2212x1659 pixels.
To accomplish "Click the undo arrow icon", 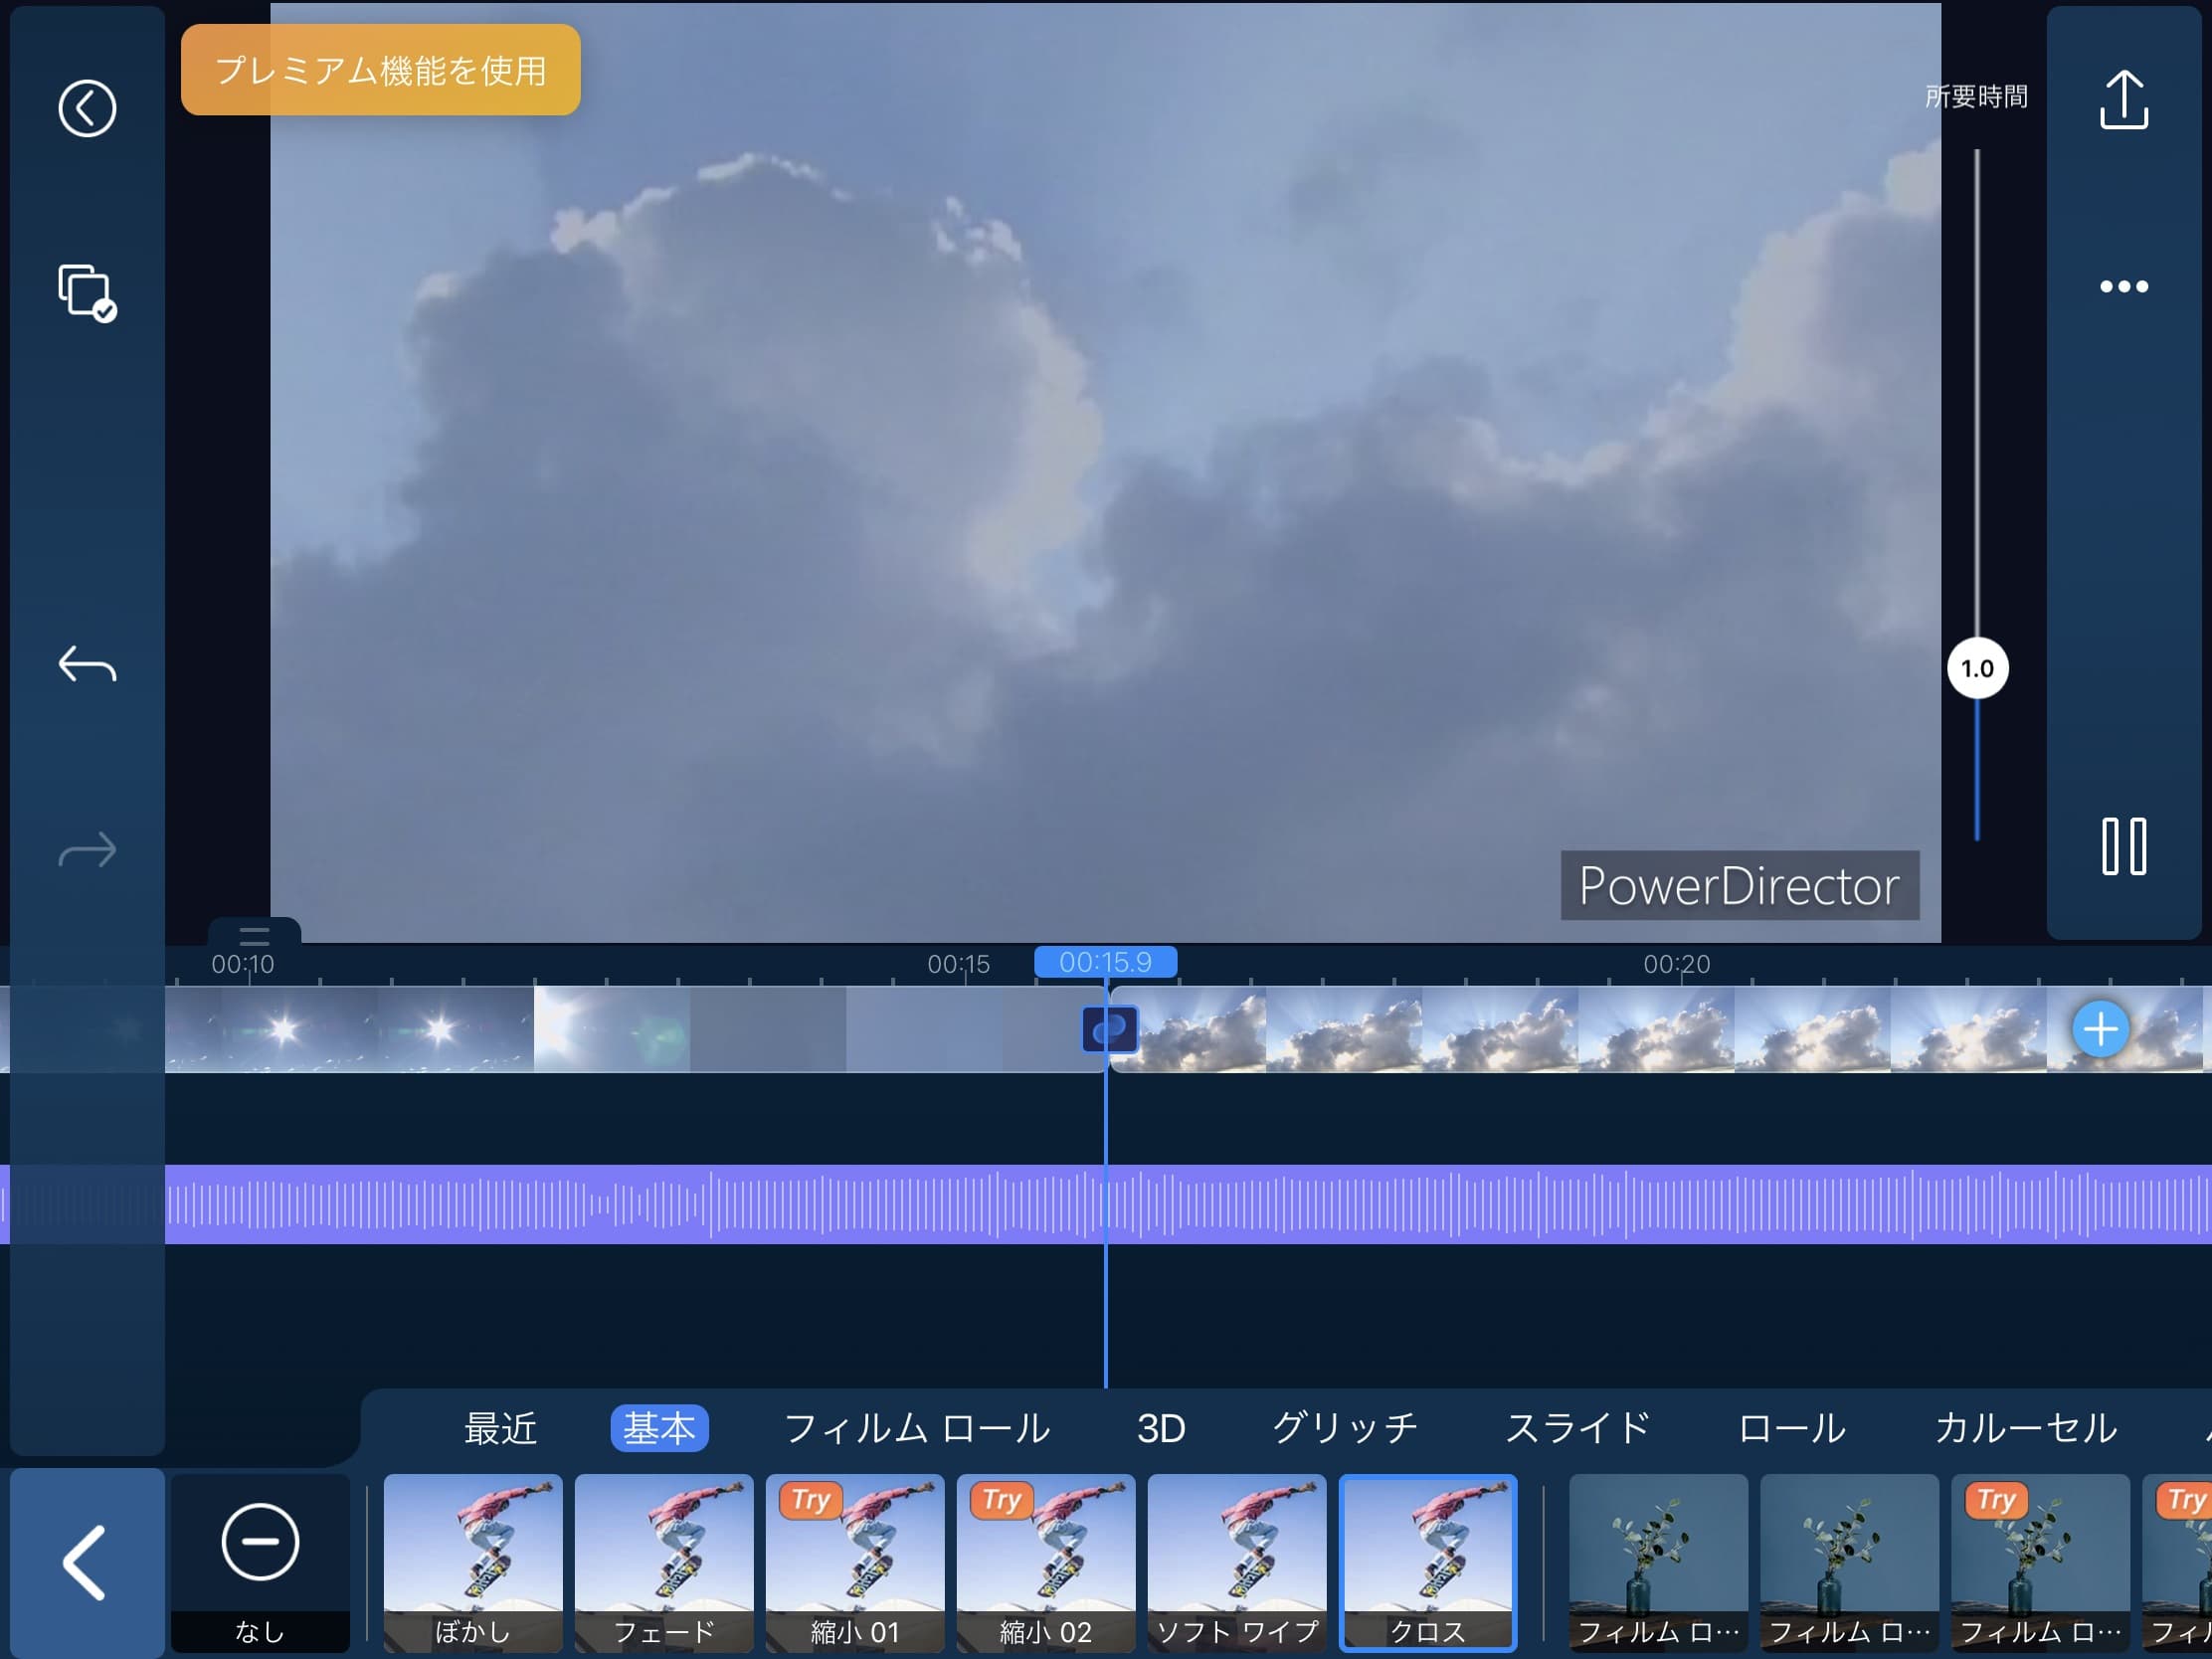I will (x=87, y=664).
